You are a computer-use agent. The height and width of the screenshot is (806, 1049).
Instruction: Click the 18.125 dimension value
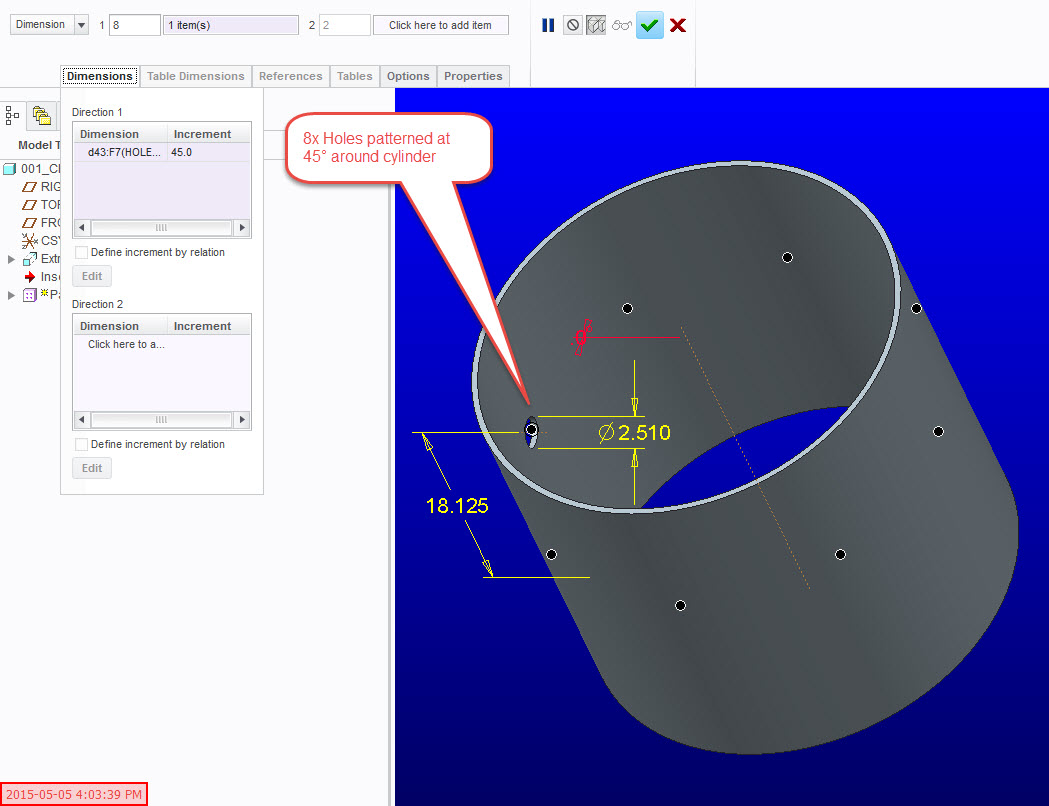457,506
